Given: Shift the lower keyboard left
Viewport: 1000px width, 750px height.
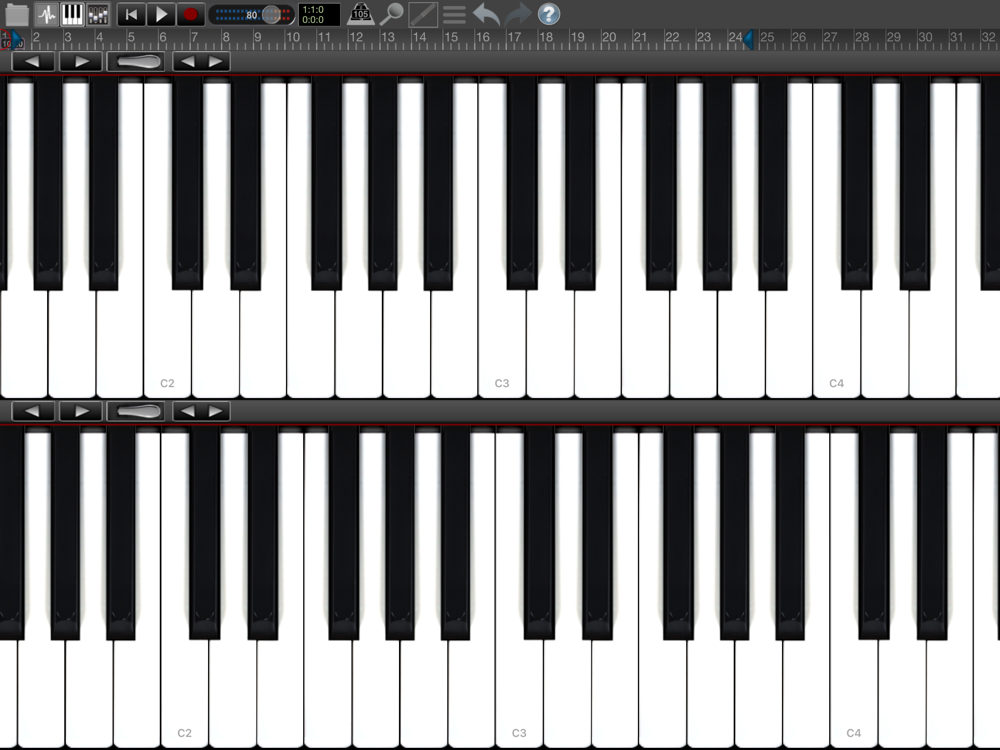Looking at the screenshot, I should tap(33, 411).
